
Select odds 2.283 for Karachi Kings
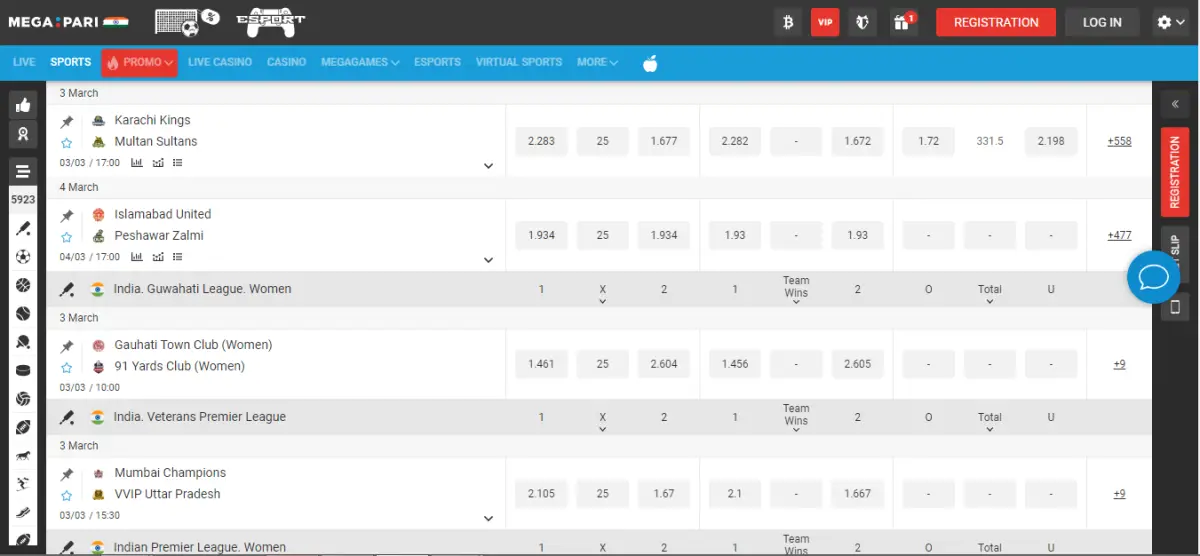(x=540, y=141)
